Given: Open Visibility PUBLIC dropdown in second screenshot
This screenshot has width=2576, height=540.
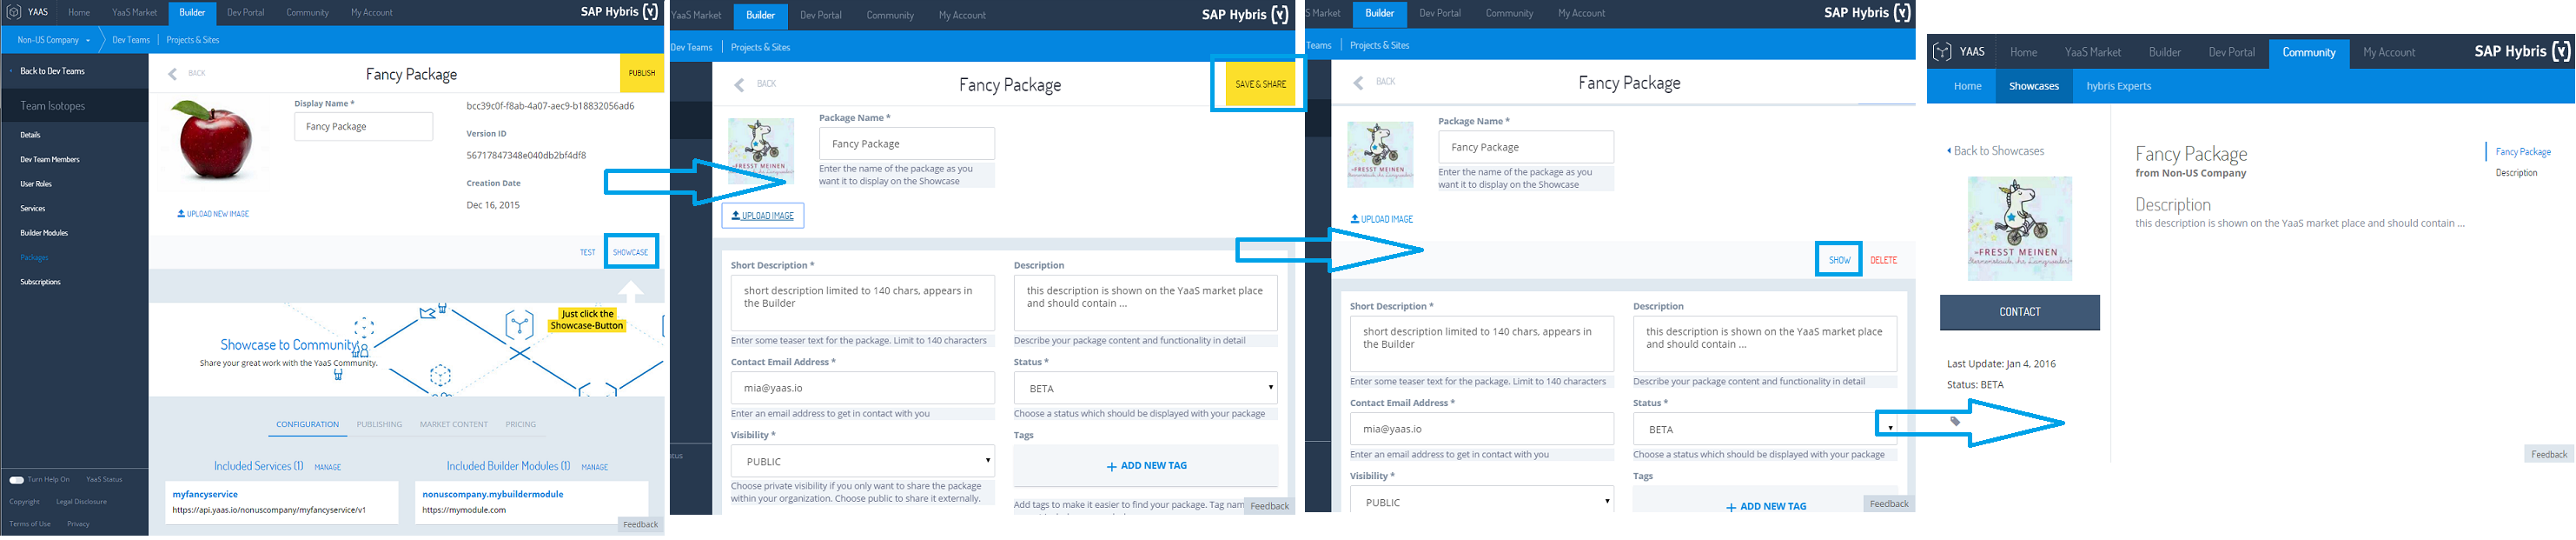Looking at the screenshot, I should [863, 461].
